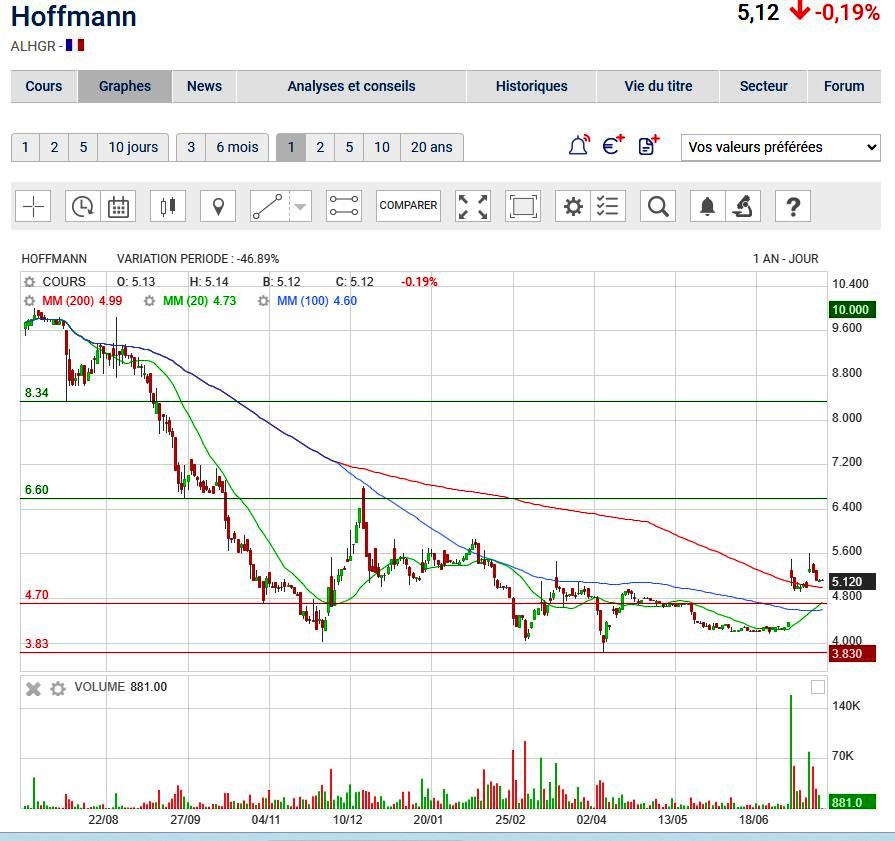Click the 4.70 horizontal level label
Screen dimensions: 895x841
click(x=37, y=595)
